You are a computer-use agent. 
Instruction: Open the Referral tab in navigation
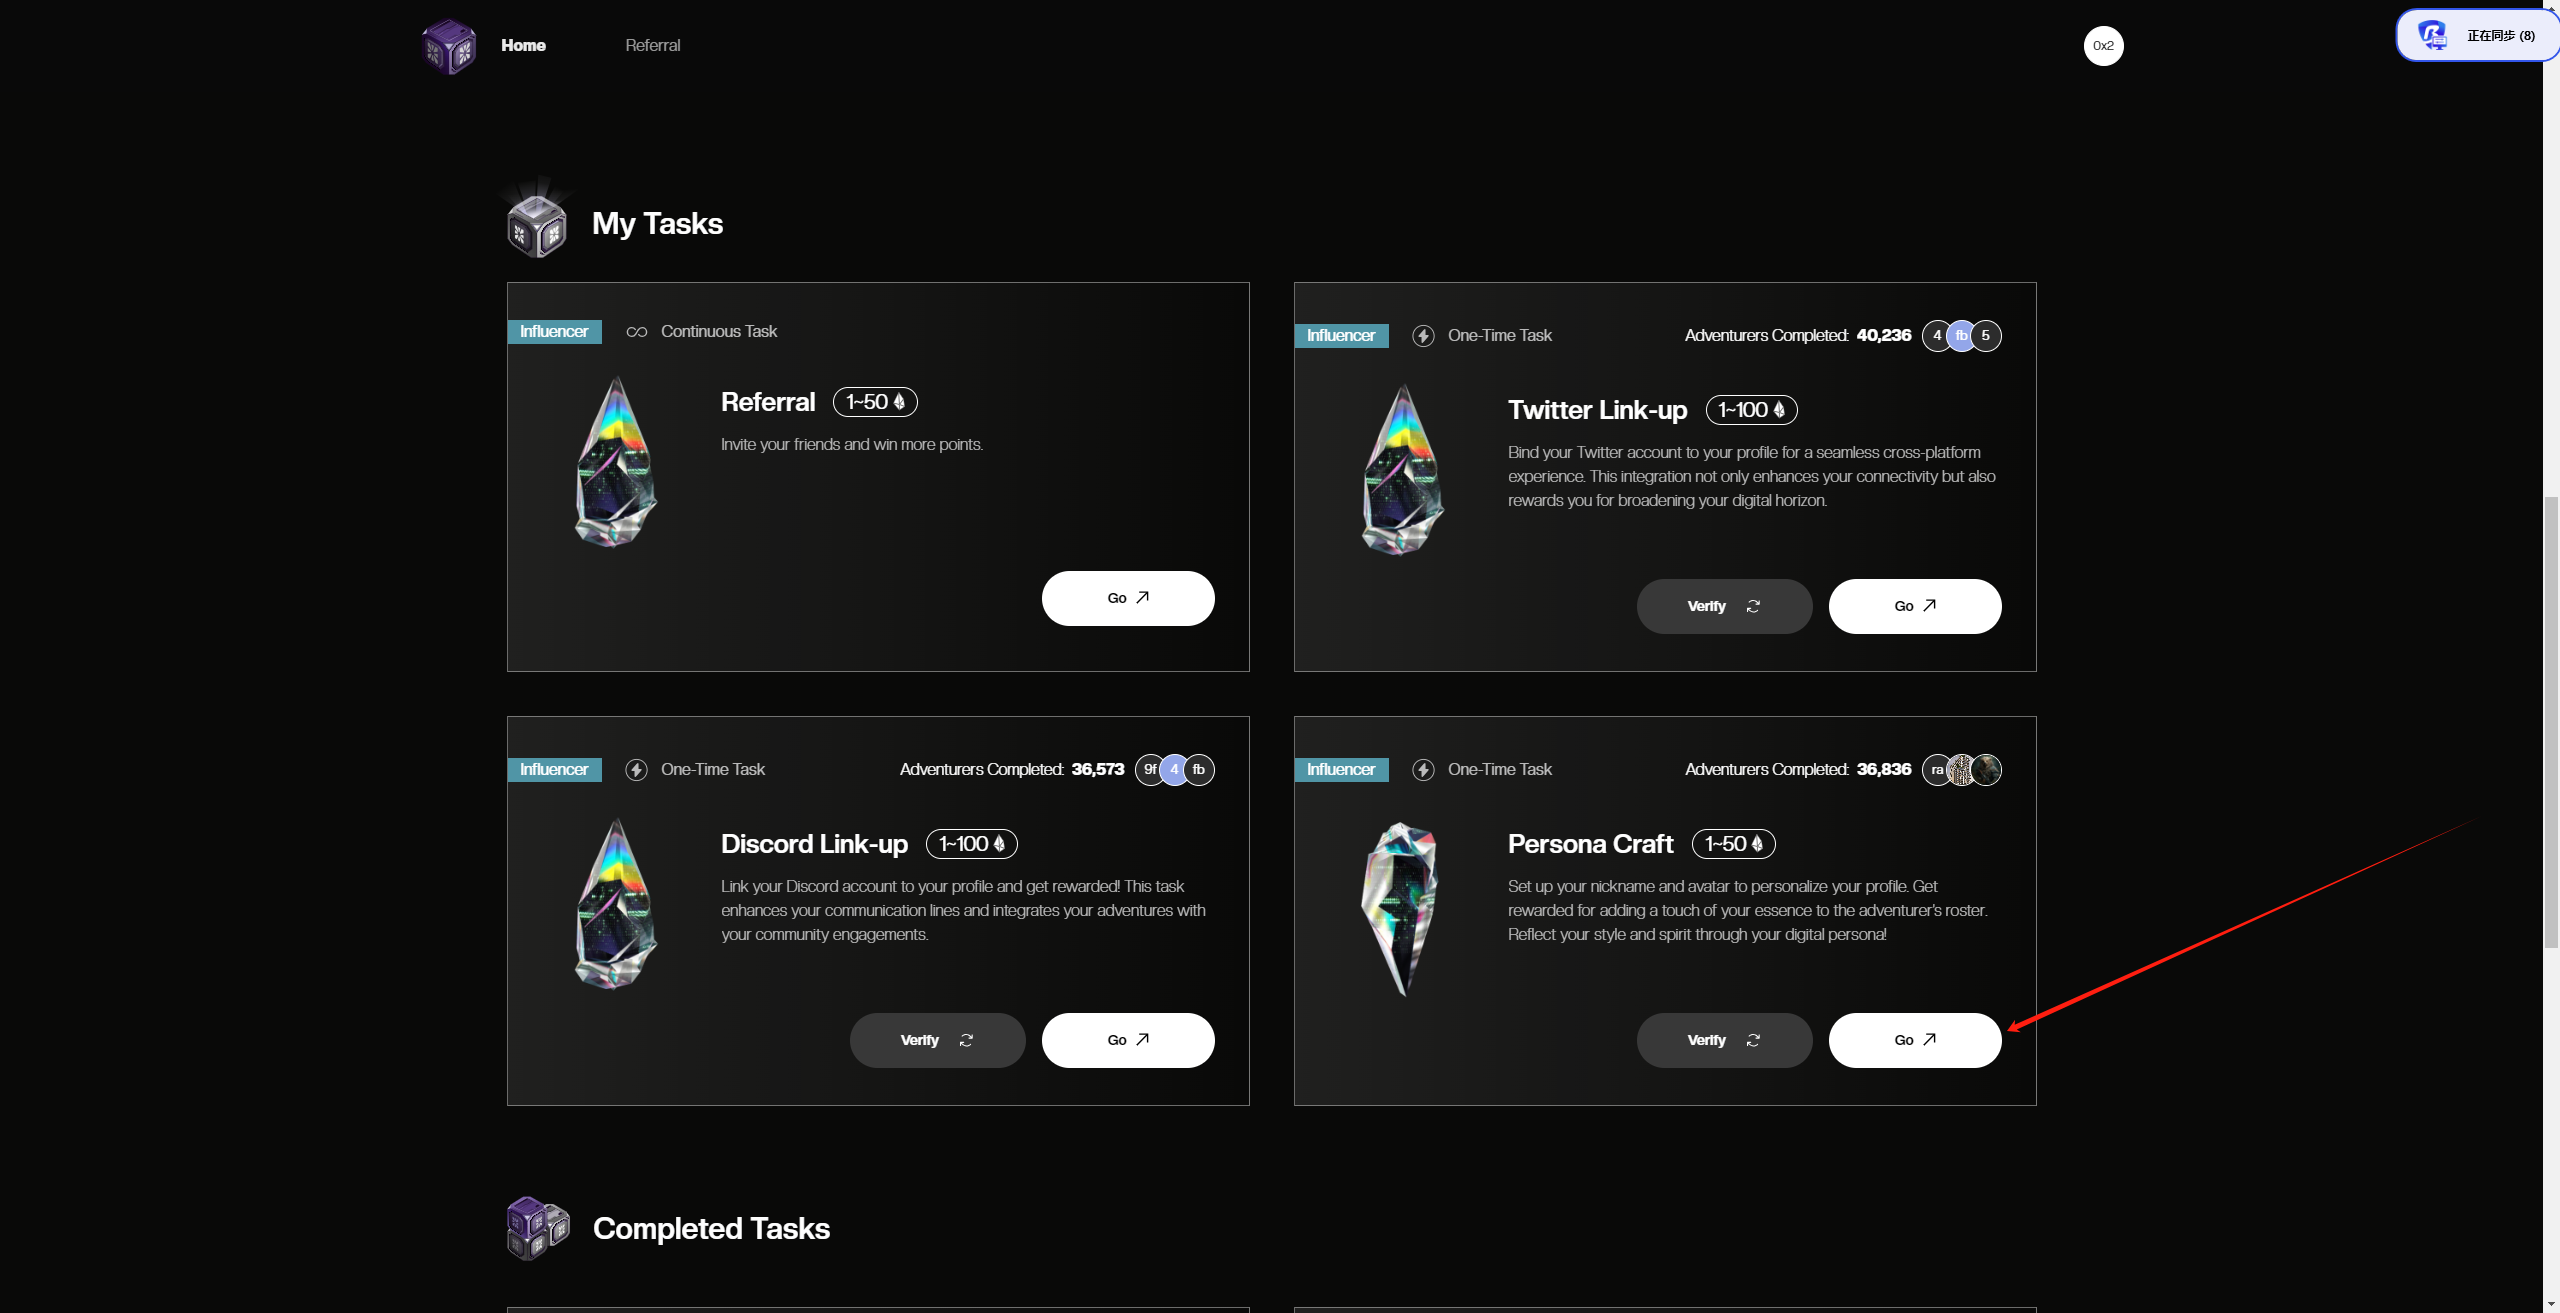tap(652, 45)
